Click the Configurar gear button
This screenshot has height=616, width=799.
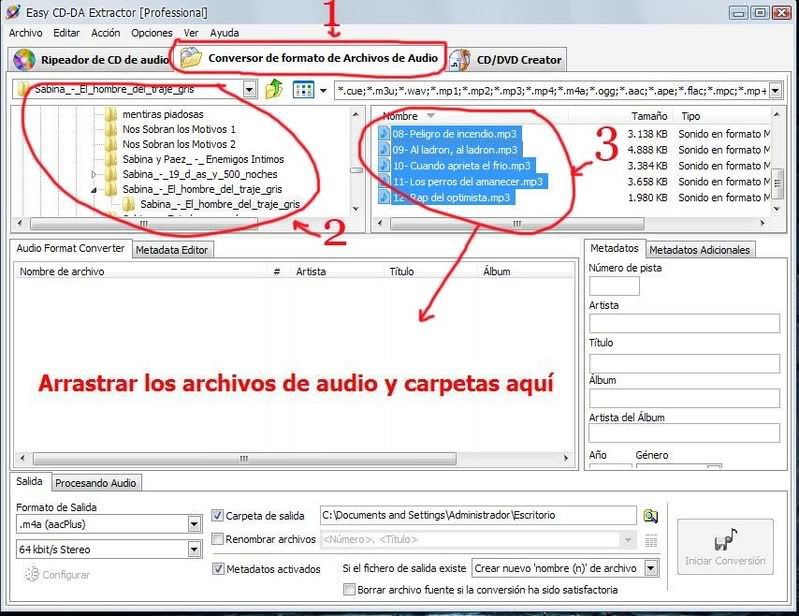tap(57, 575)
